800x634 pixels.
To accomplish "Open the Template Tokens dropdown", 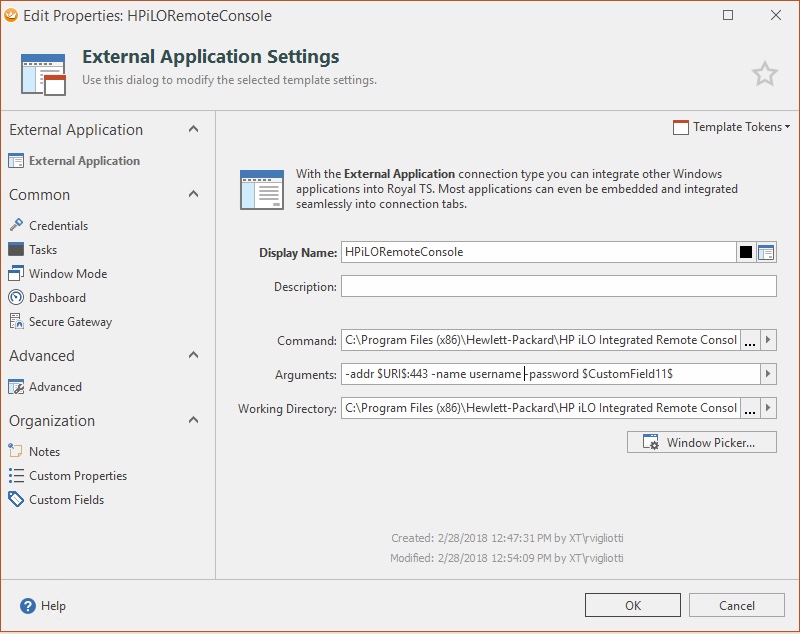I will point(732,127).
